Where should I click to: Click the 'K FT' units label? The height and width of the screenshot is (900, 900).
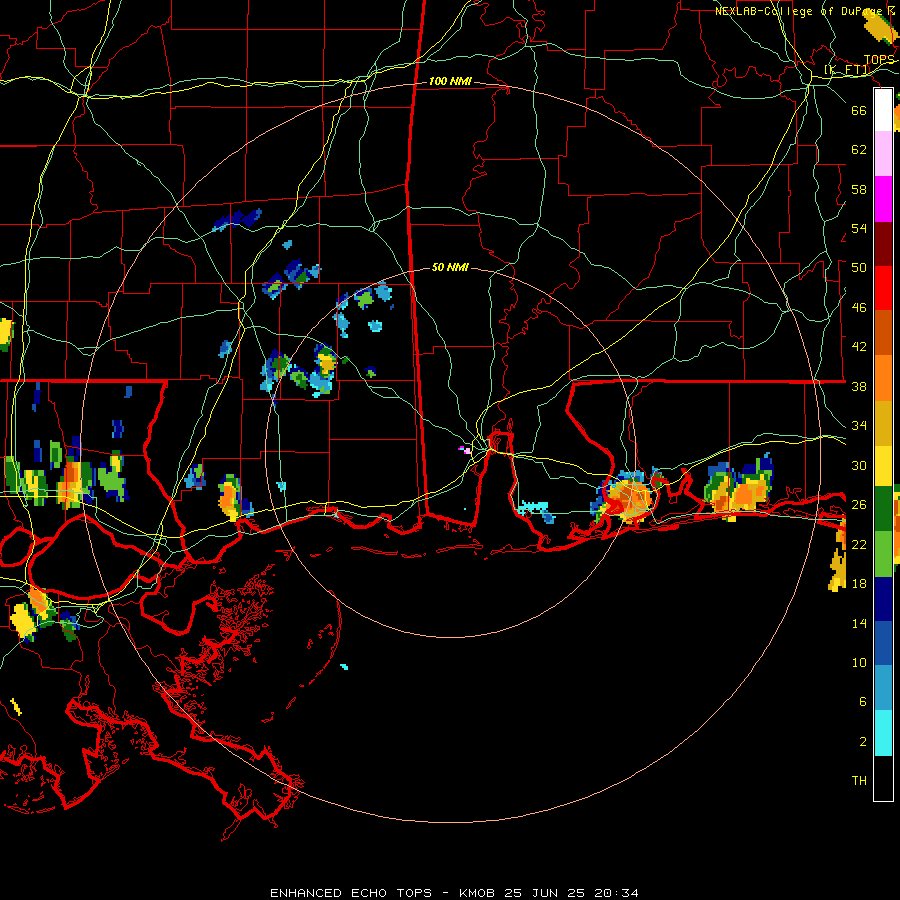[847, 70]
